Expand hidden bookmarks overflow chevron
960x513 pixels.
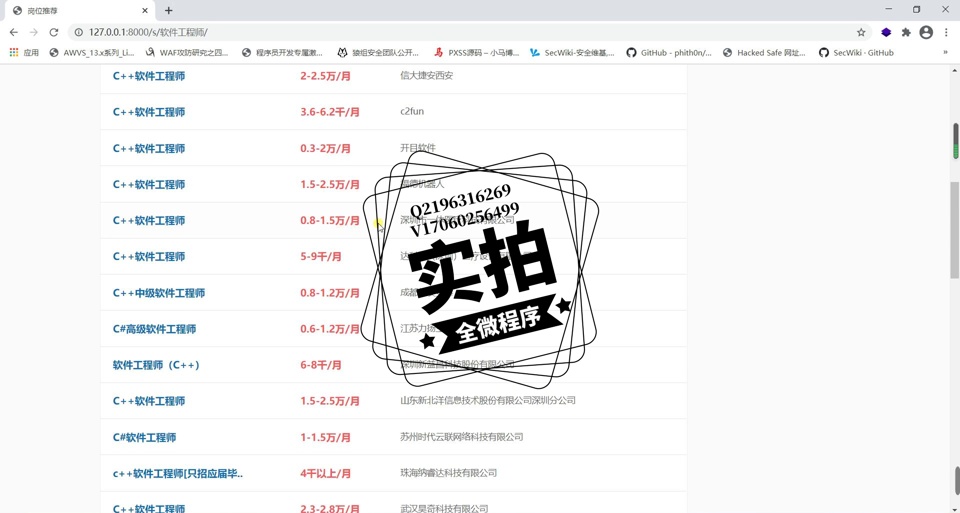point(945,53)
